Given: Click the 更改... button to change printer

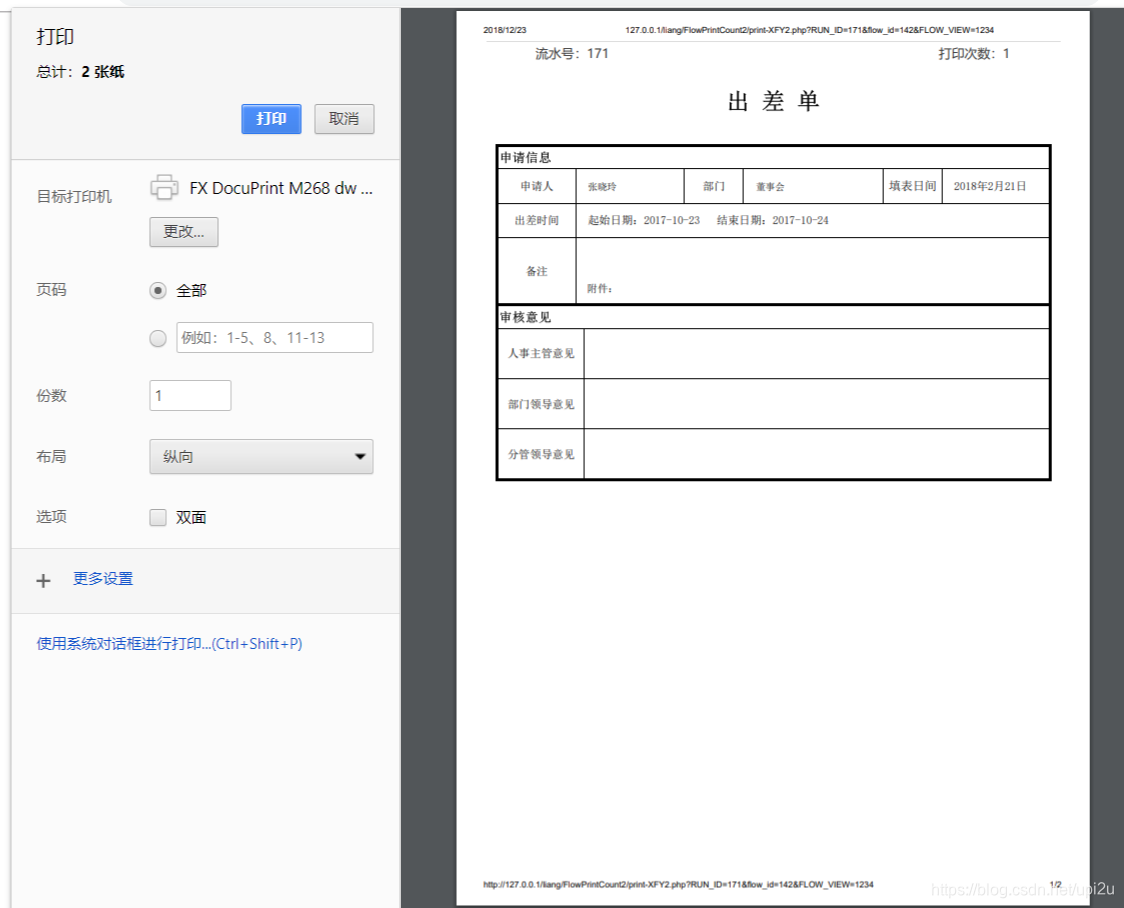Looking at the screenshot, I should point(183,232).
